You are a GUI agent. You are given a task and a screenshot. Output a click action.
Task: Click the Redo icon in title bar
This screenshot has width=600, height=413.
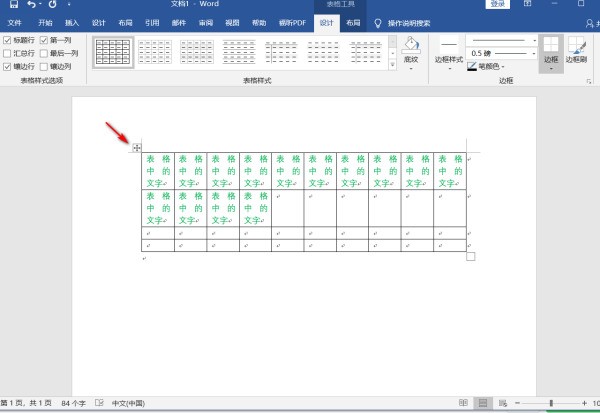52,4
